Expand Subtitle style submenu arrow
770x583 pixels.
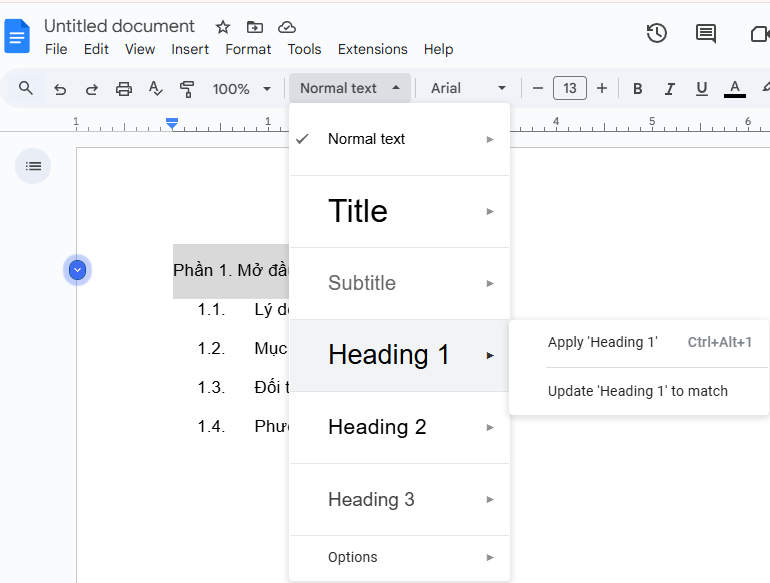490,283
